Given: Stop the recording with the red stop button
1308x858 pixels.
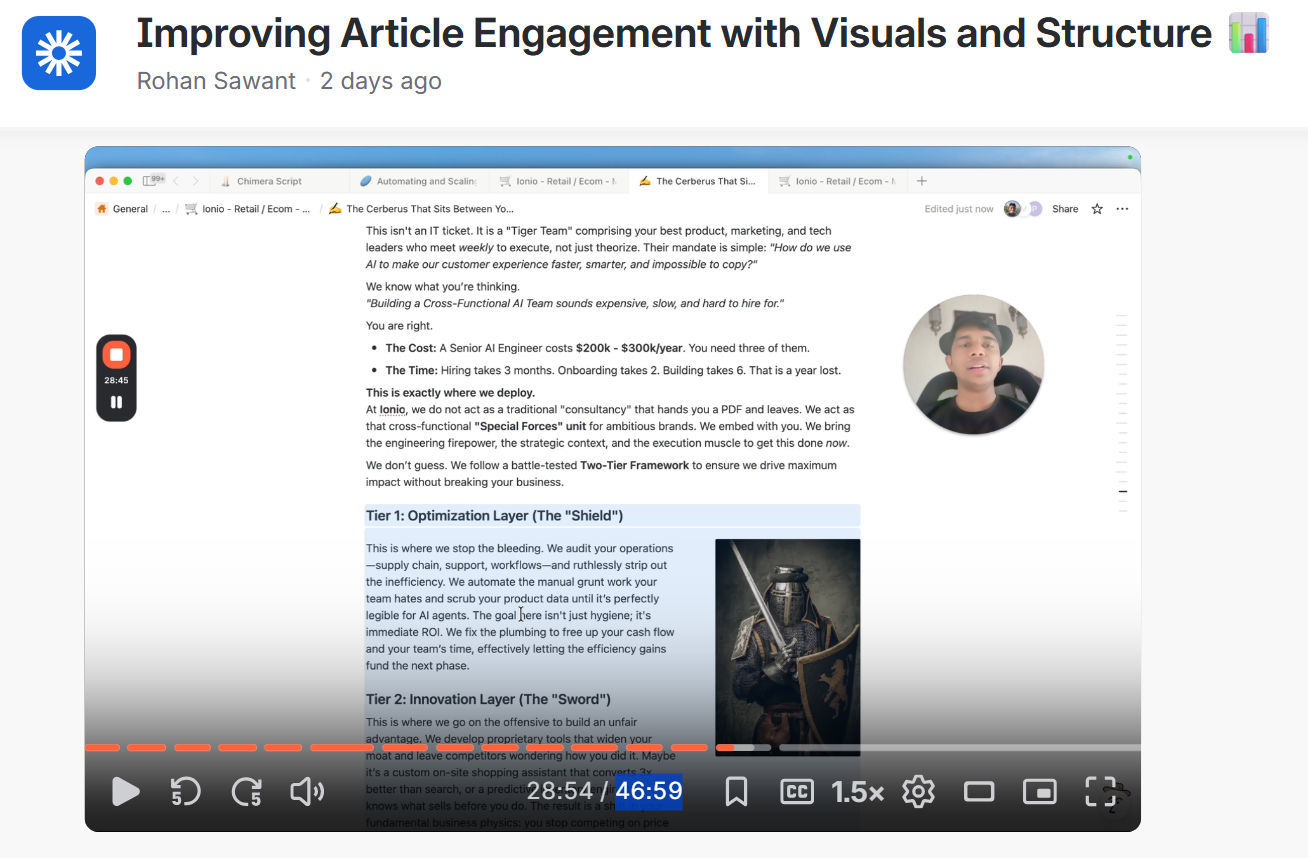Looking at the screenshot, I should [116, 353].
